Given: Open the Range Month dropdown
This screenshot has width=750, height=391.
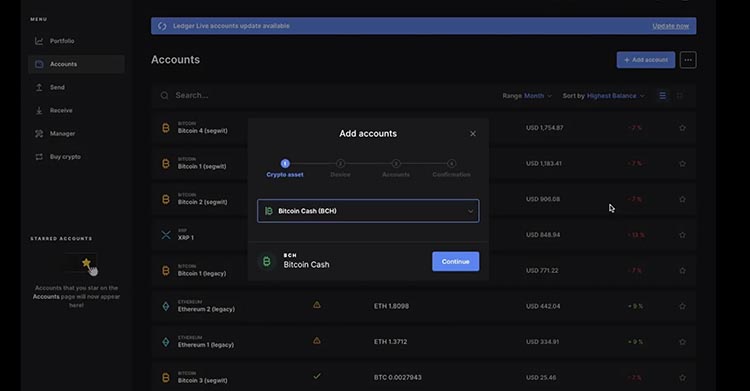Looking at the screenshot, I should coord(527,96).
